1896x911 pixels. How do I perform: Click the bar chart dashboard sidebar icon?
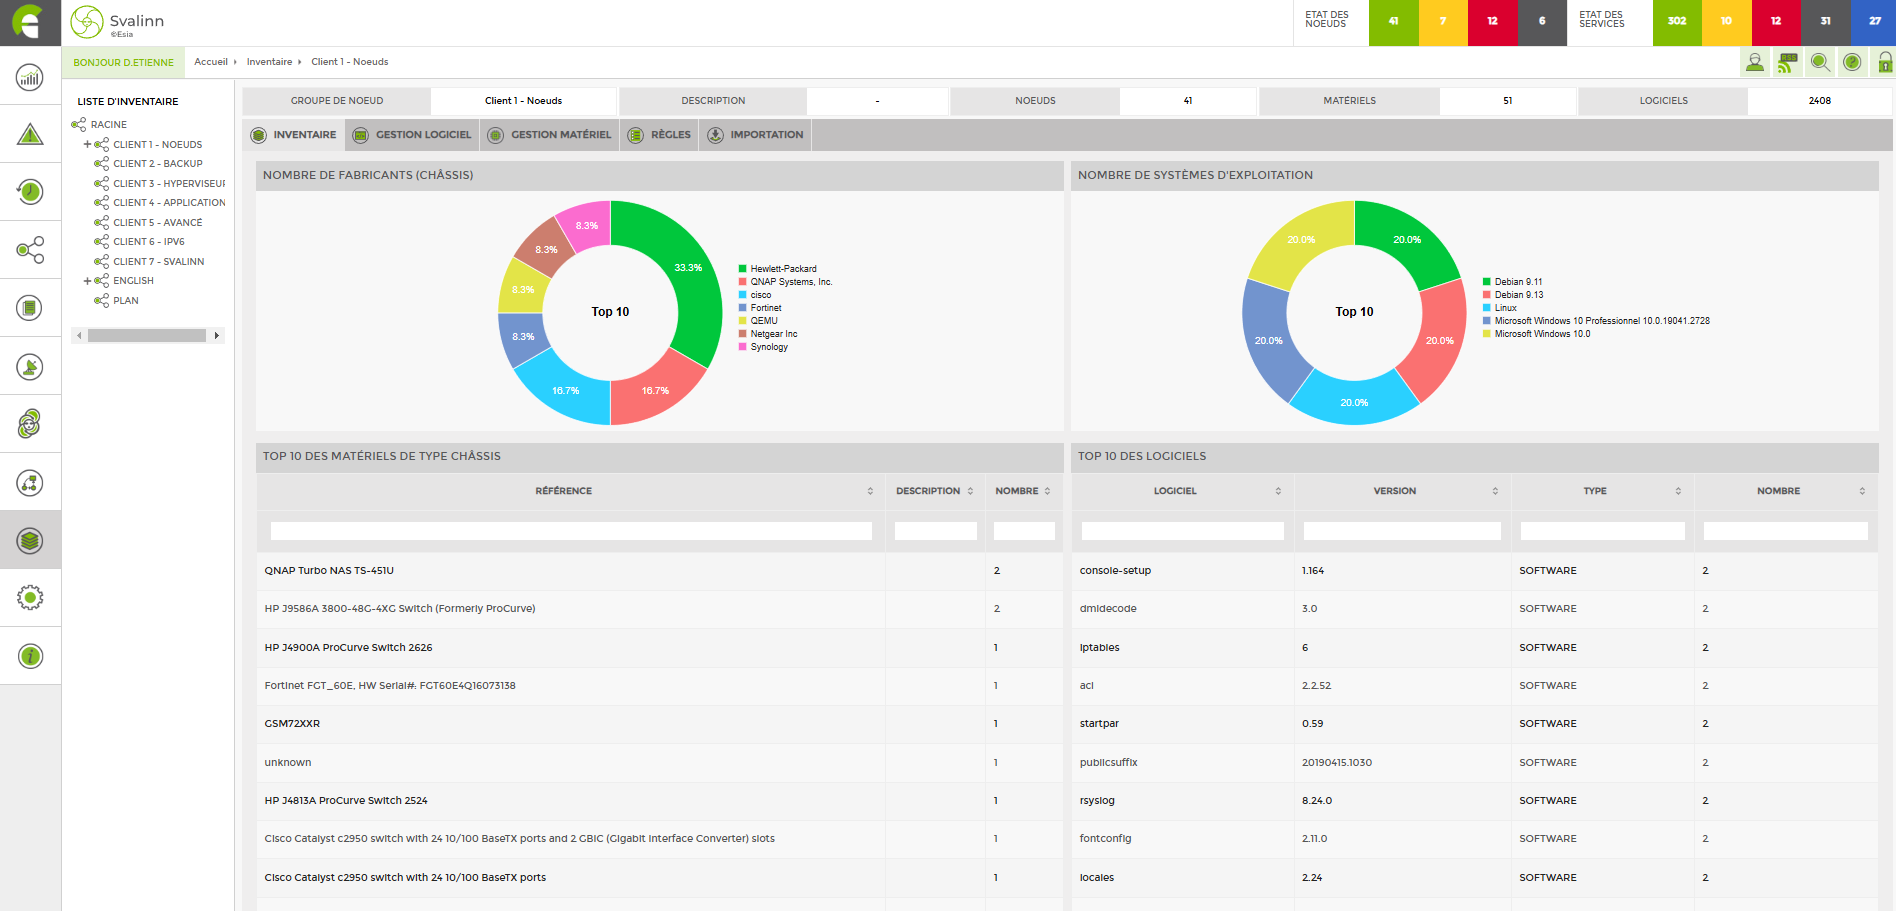point(30,77)
